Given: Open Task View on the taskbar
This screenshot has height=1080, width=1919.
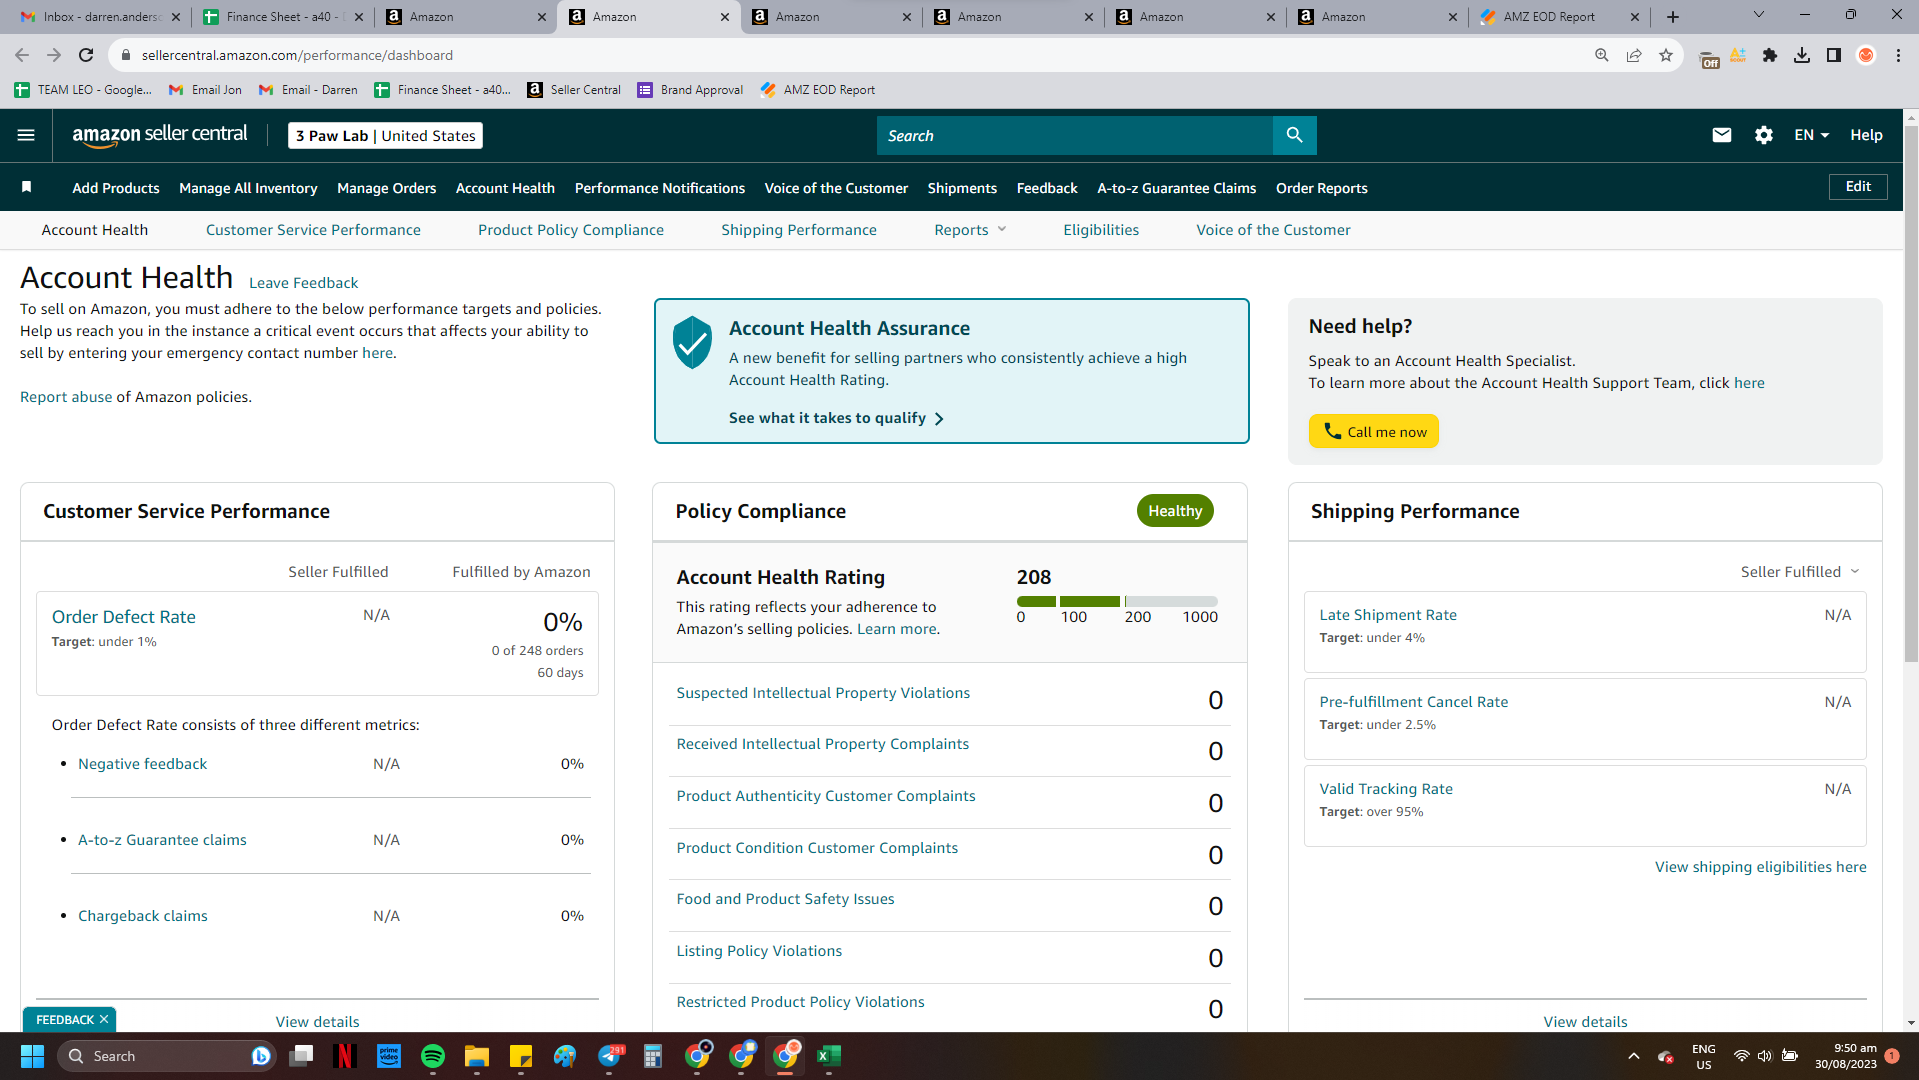Looking at the screenshot, I should coord(301,1056).
